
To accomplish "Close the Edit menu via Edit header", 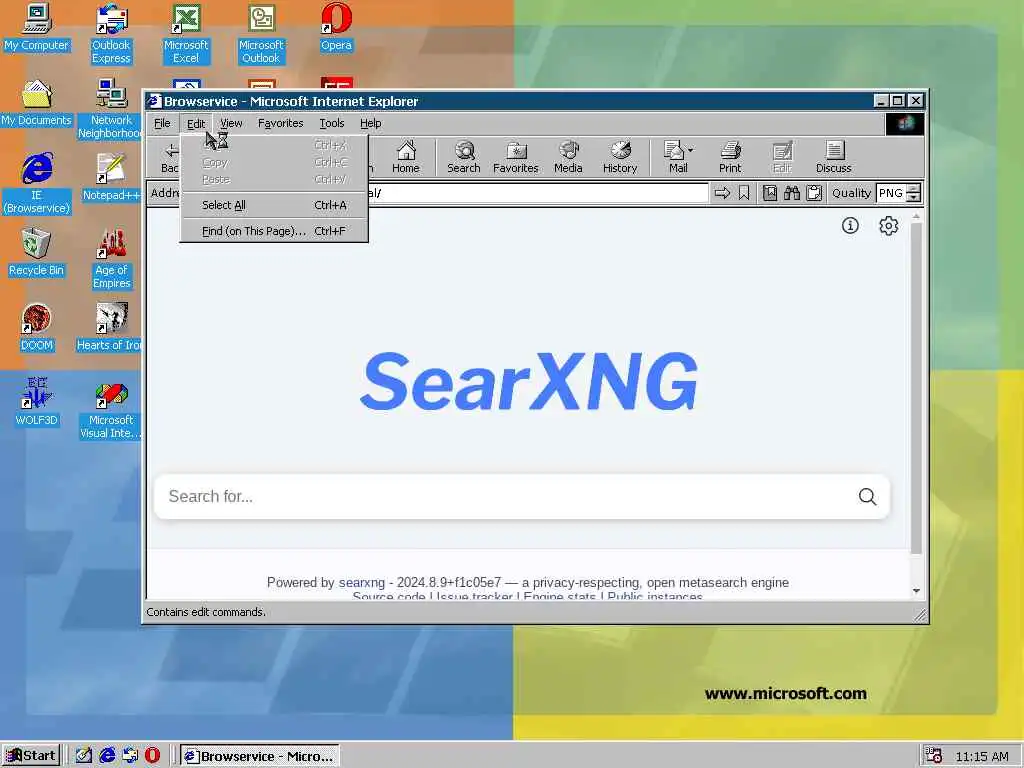I will 196,123.
